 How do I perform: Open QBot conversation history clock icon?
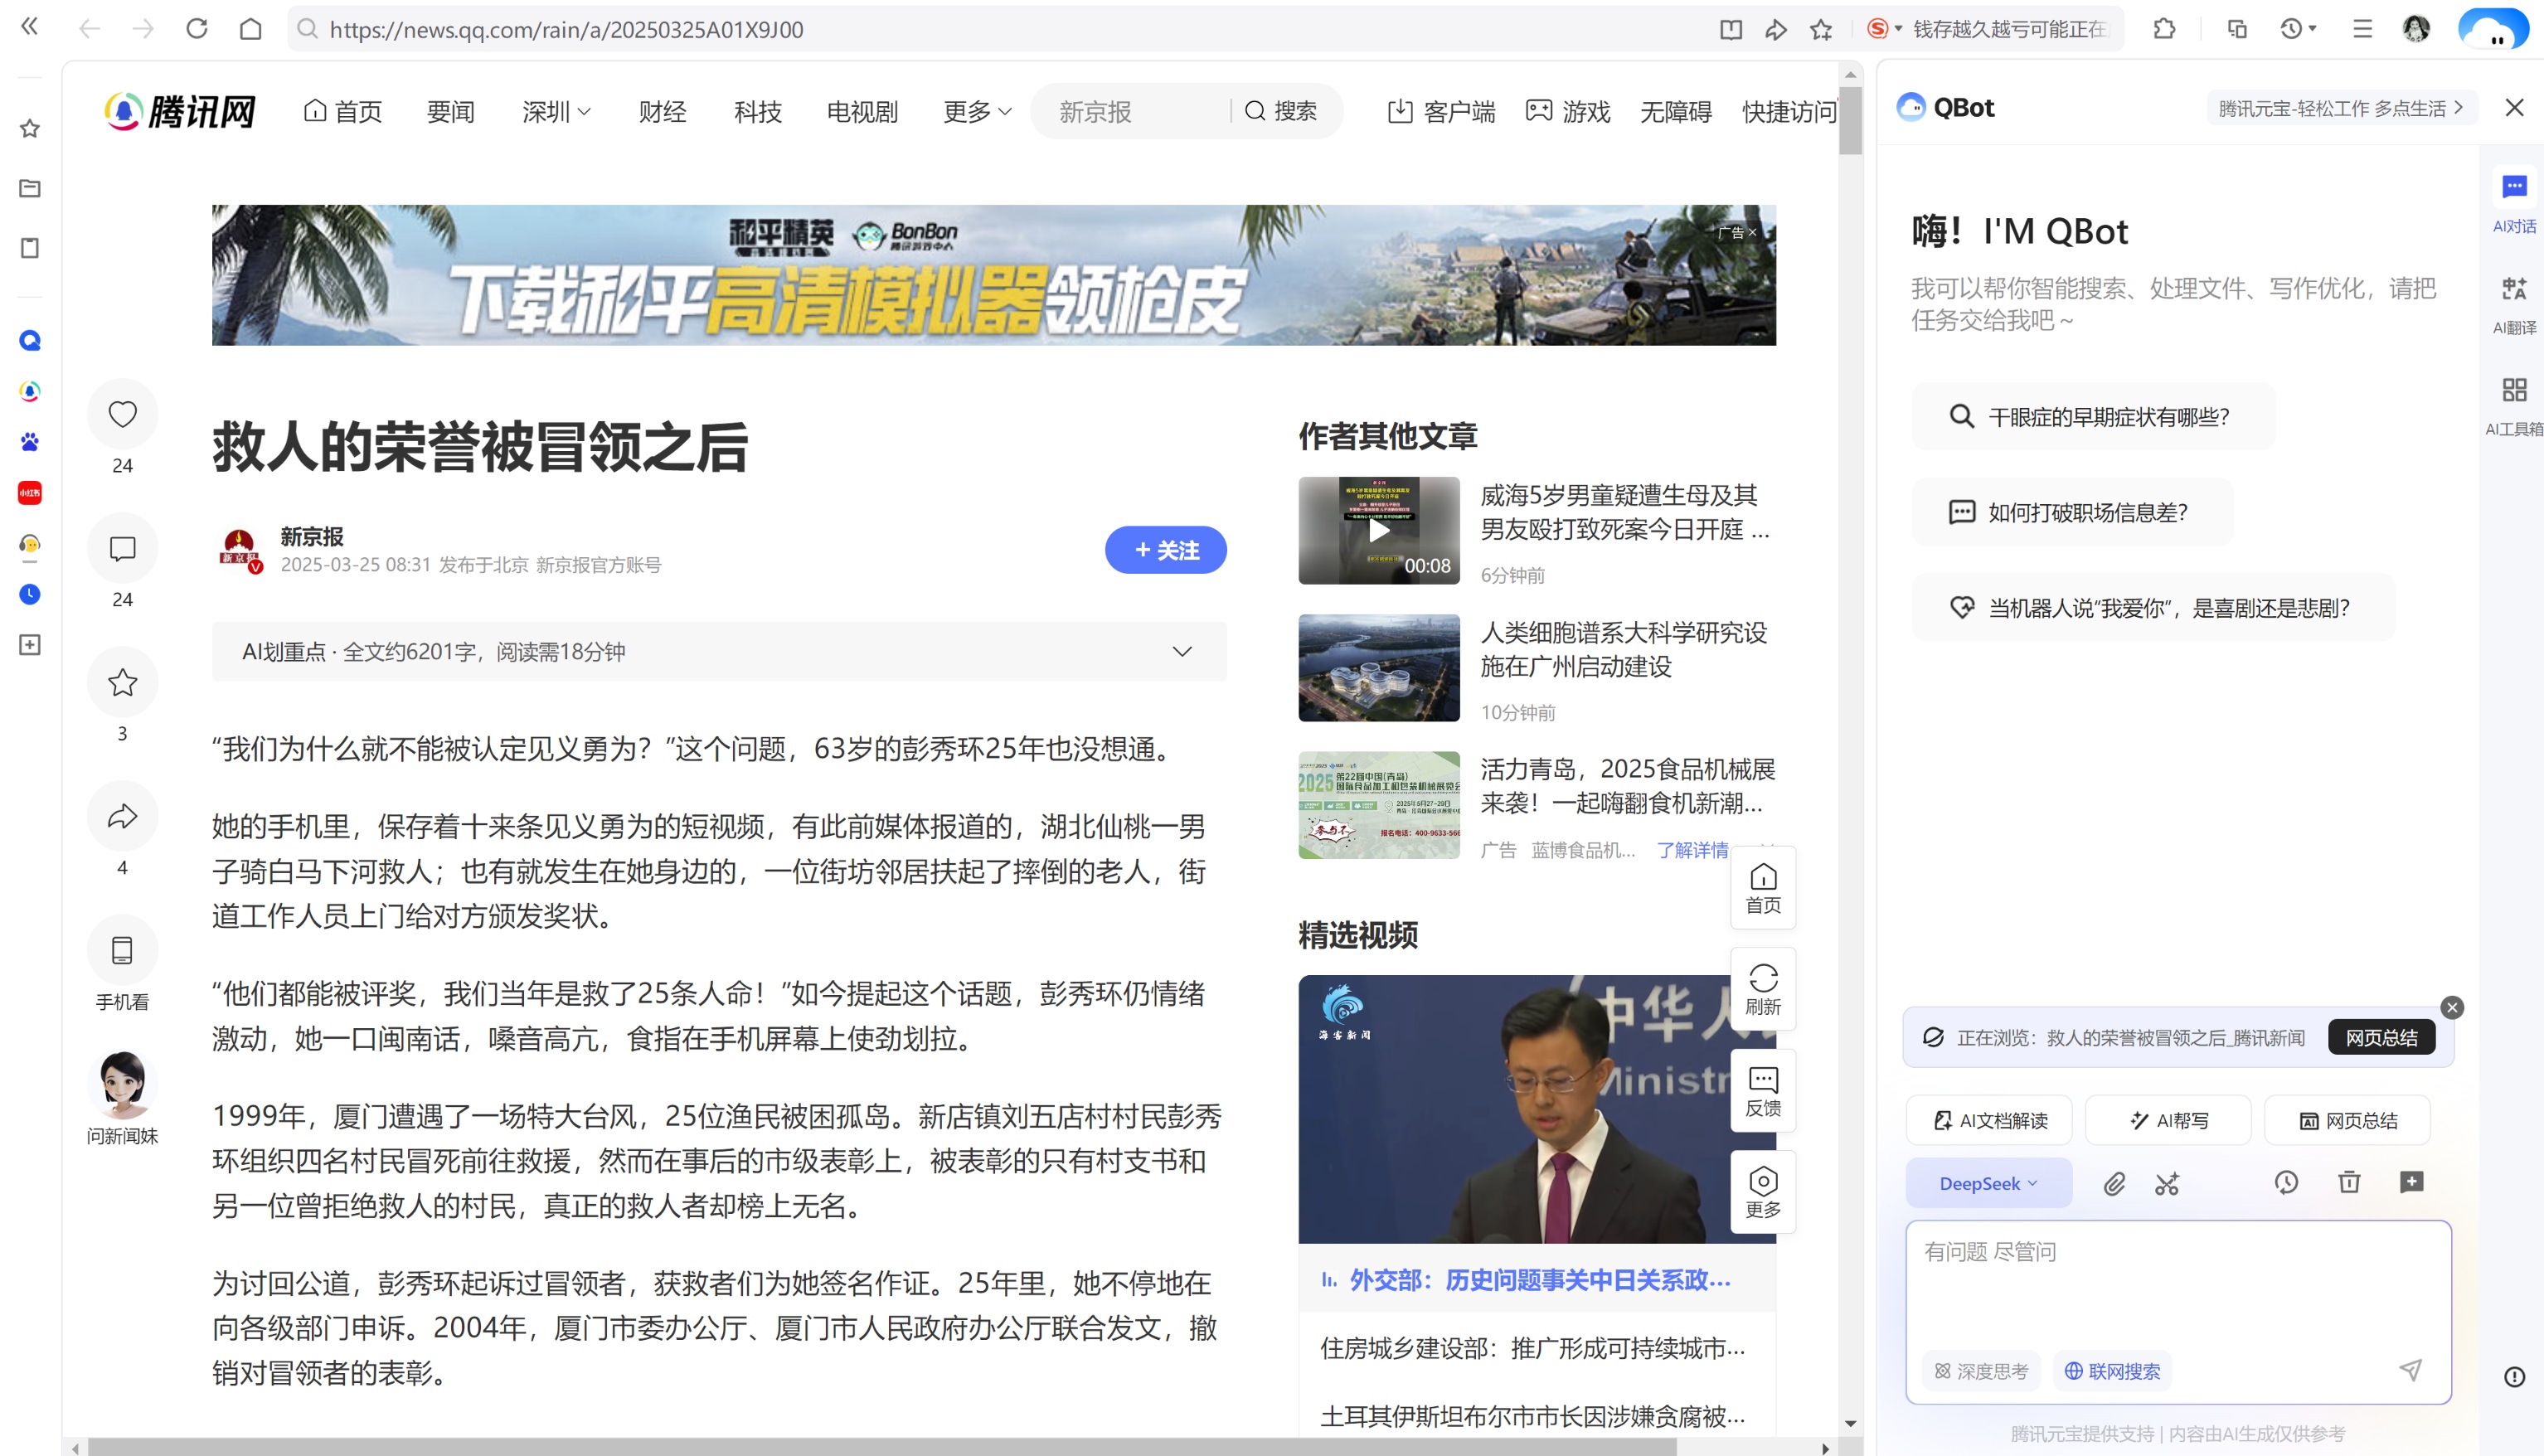coord(2287,1183)
